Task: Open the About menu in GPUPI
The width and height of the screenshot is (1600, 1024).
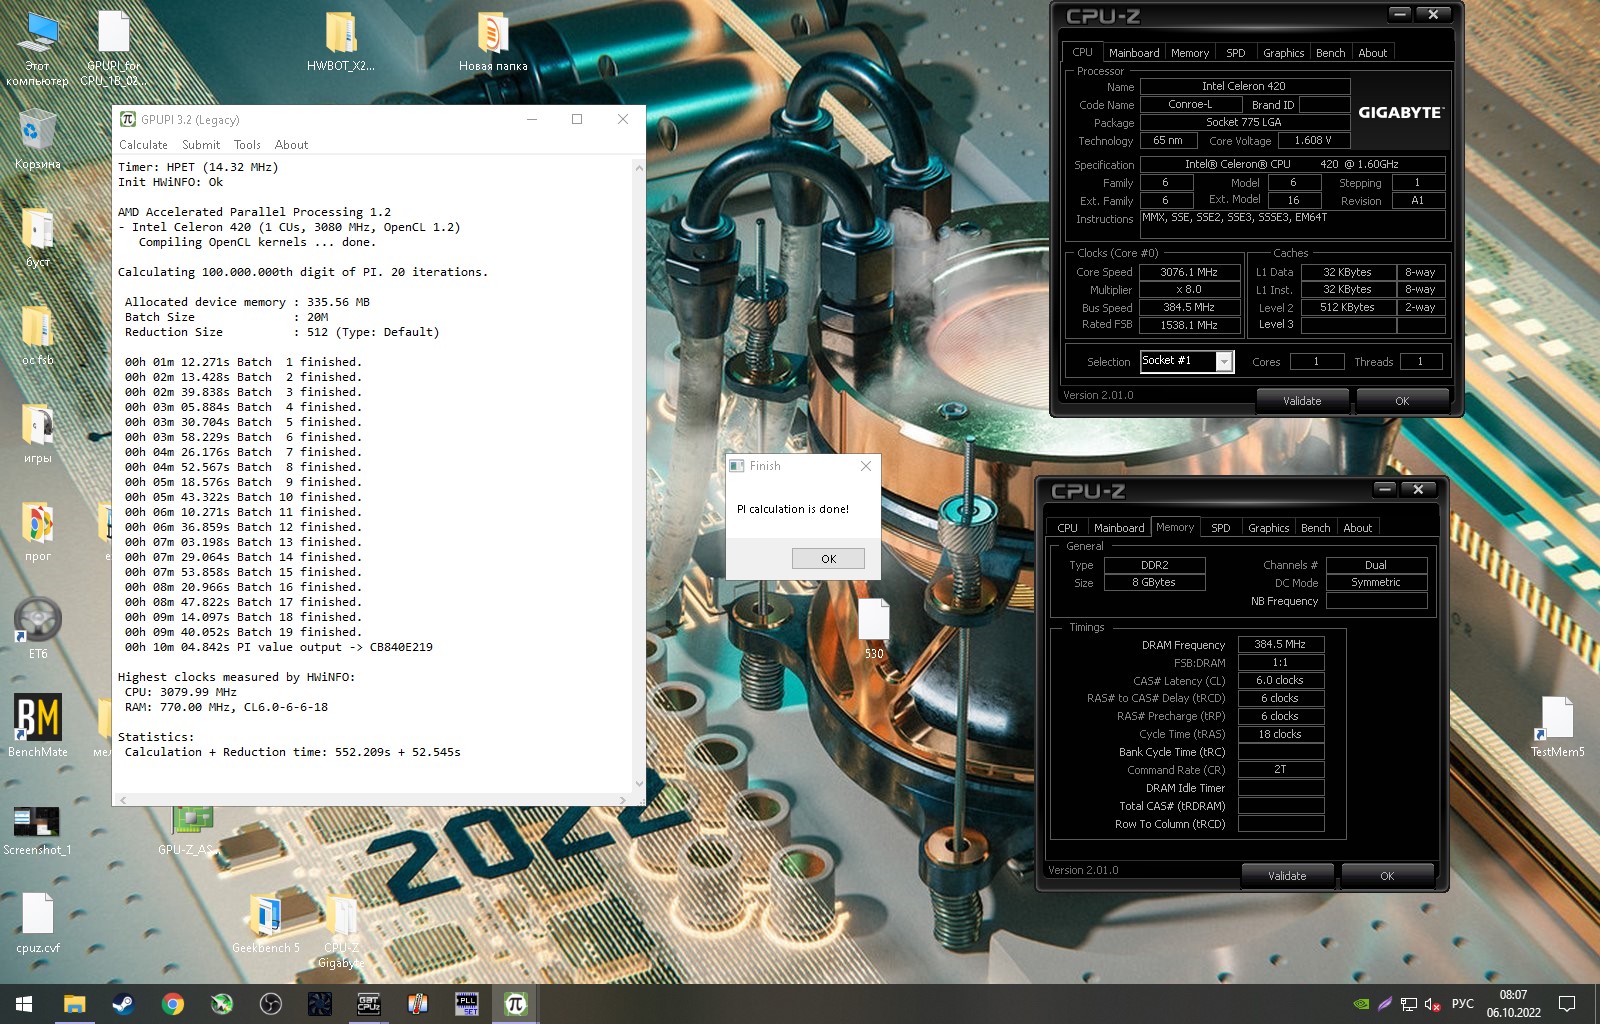Action: (x=291, y=145)
